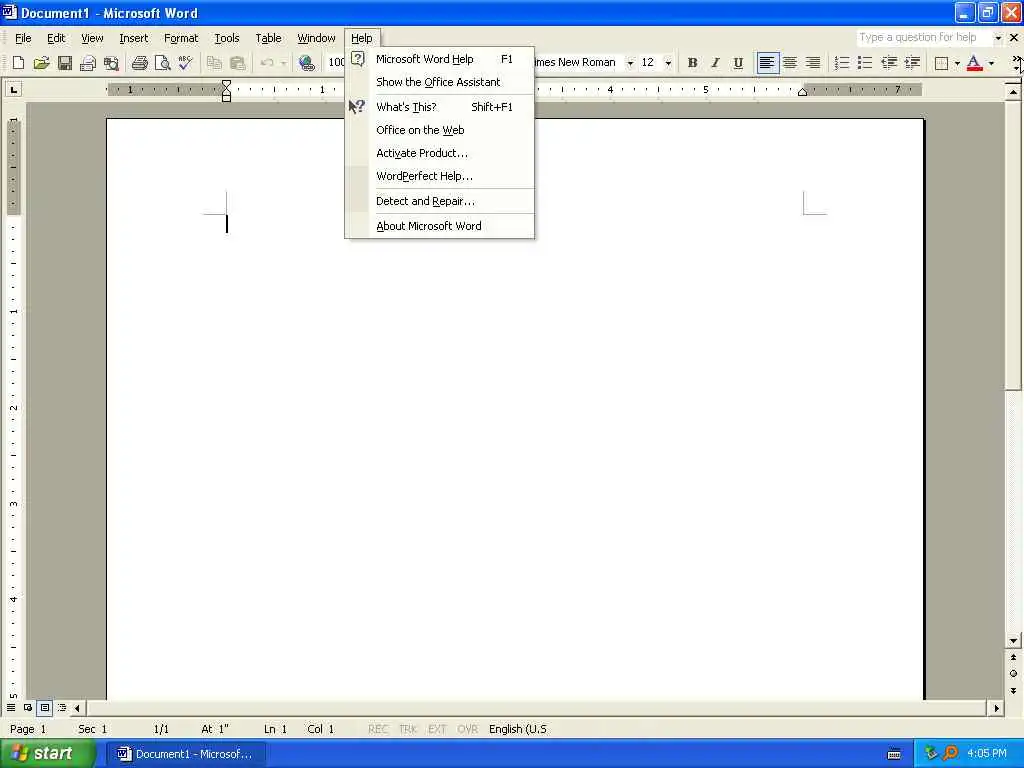
Task: Click Decrease Indent icon
Action: 888,63
